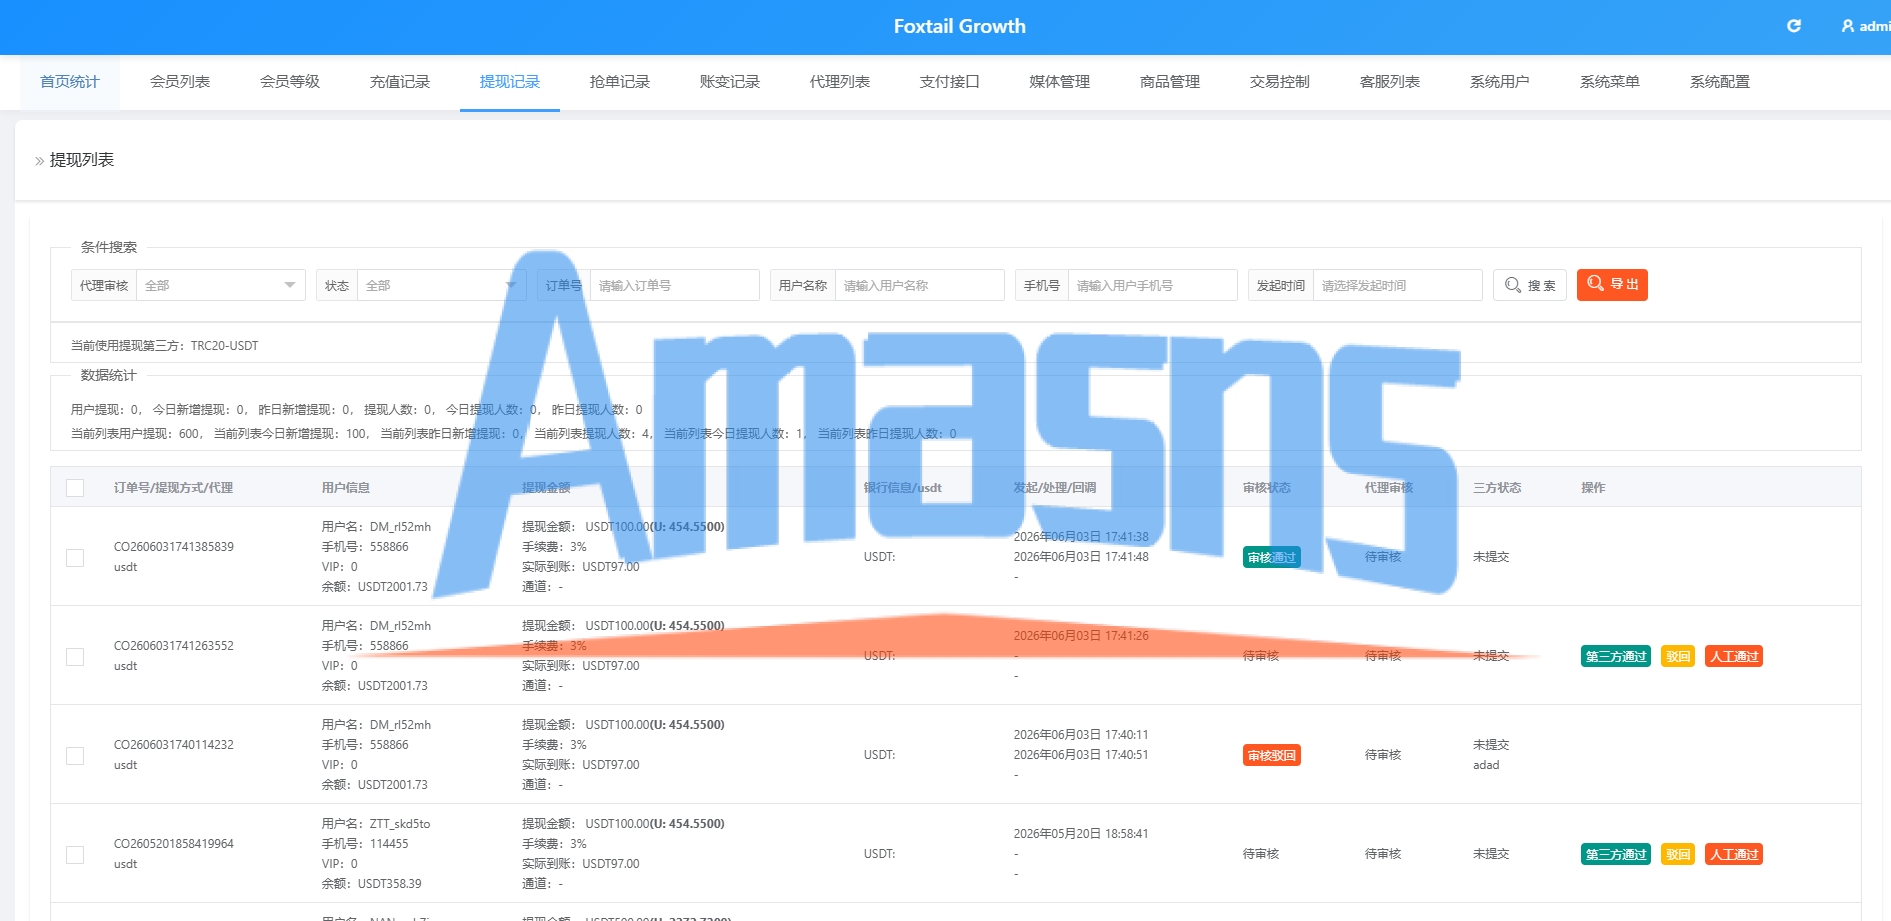Viewport: 1891px width, 921px height.
Task: Click 第三方通过 for order CO2605201858419964
Action: 1616,854
